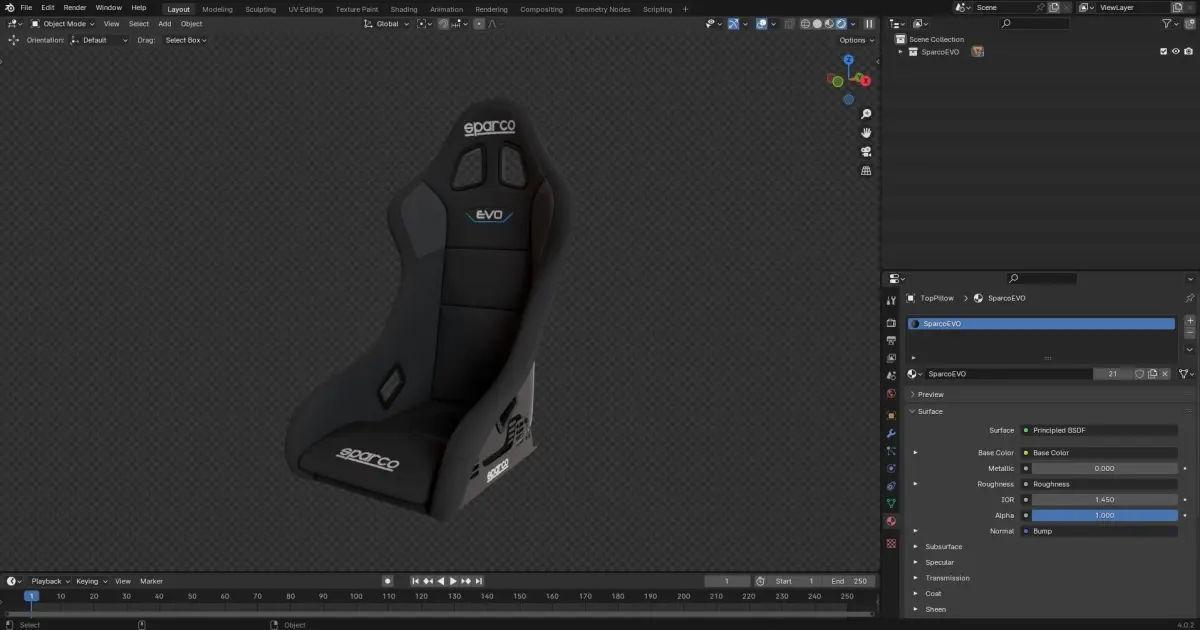The height and width of the screenshot is (630, 1200).
Task: Open the Object properties tab
Action: (x=891, y=415)
